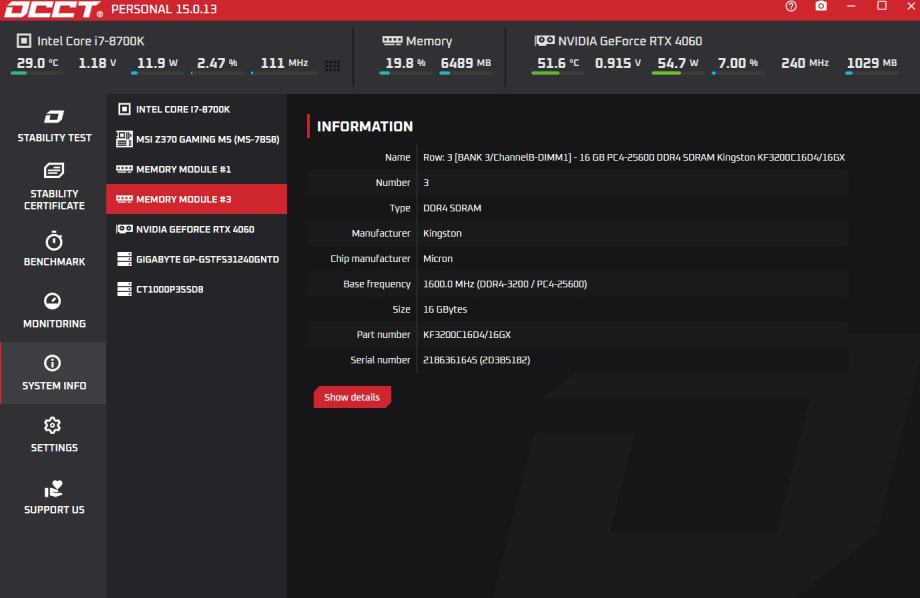Click the OCCT logo

click(53, 9)
